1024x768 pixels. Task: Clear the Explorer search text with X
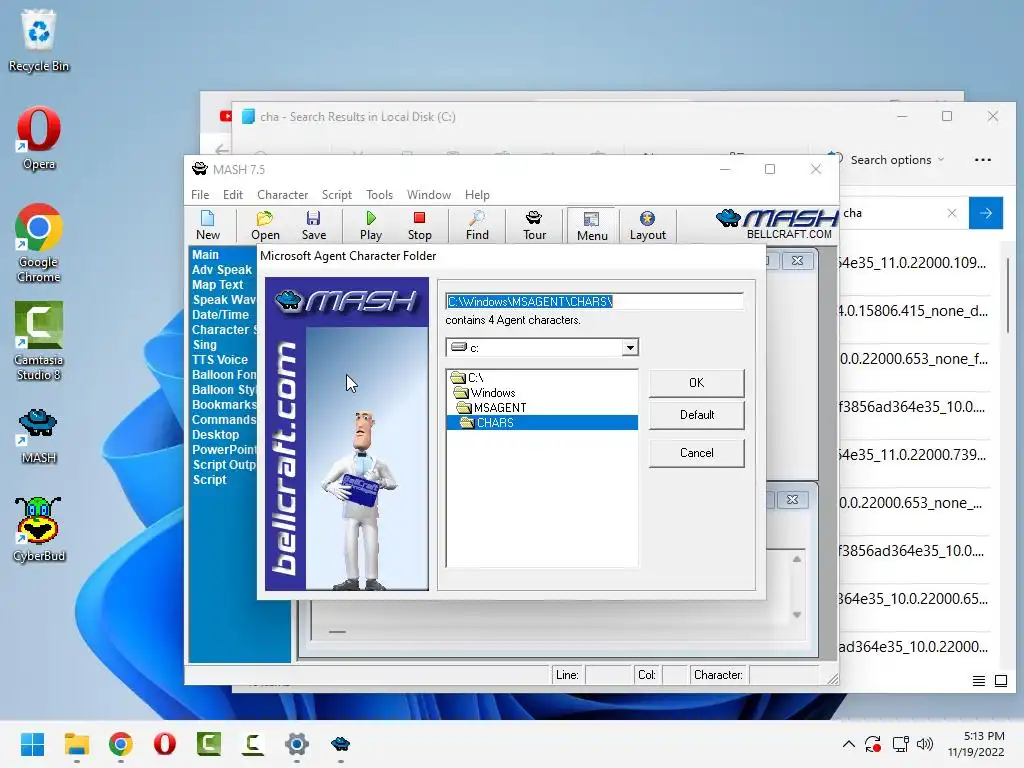click(x=952, y=213)
